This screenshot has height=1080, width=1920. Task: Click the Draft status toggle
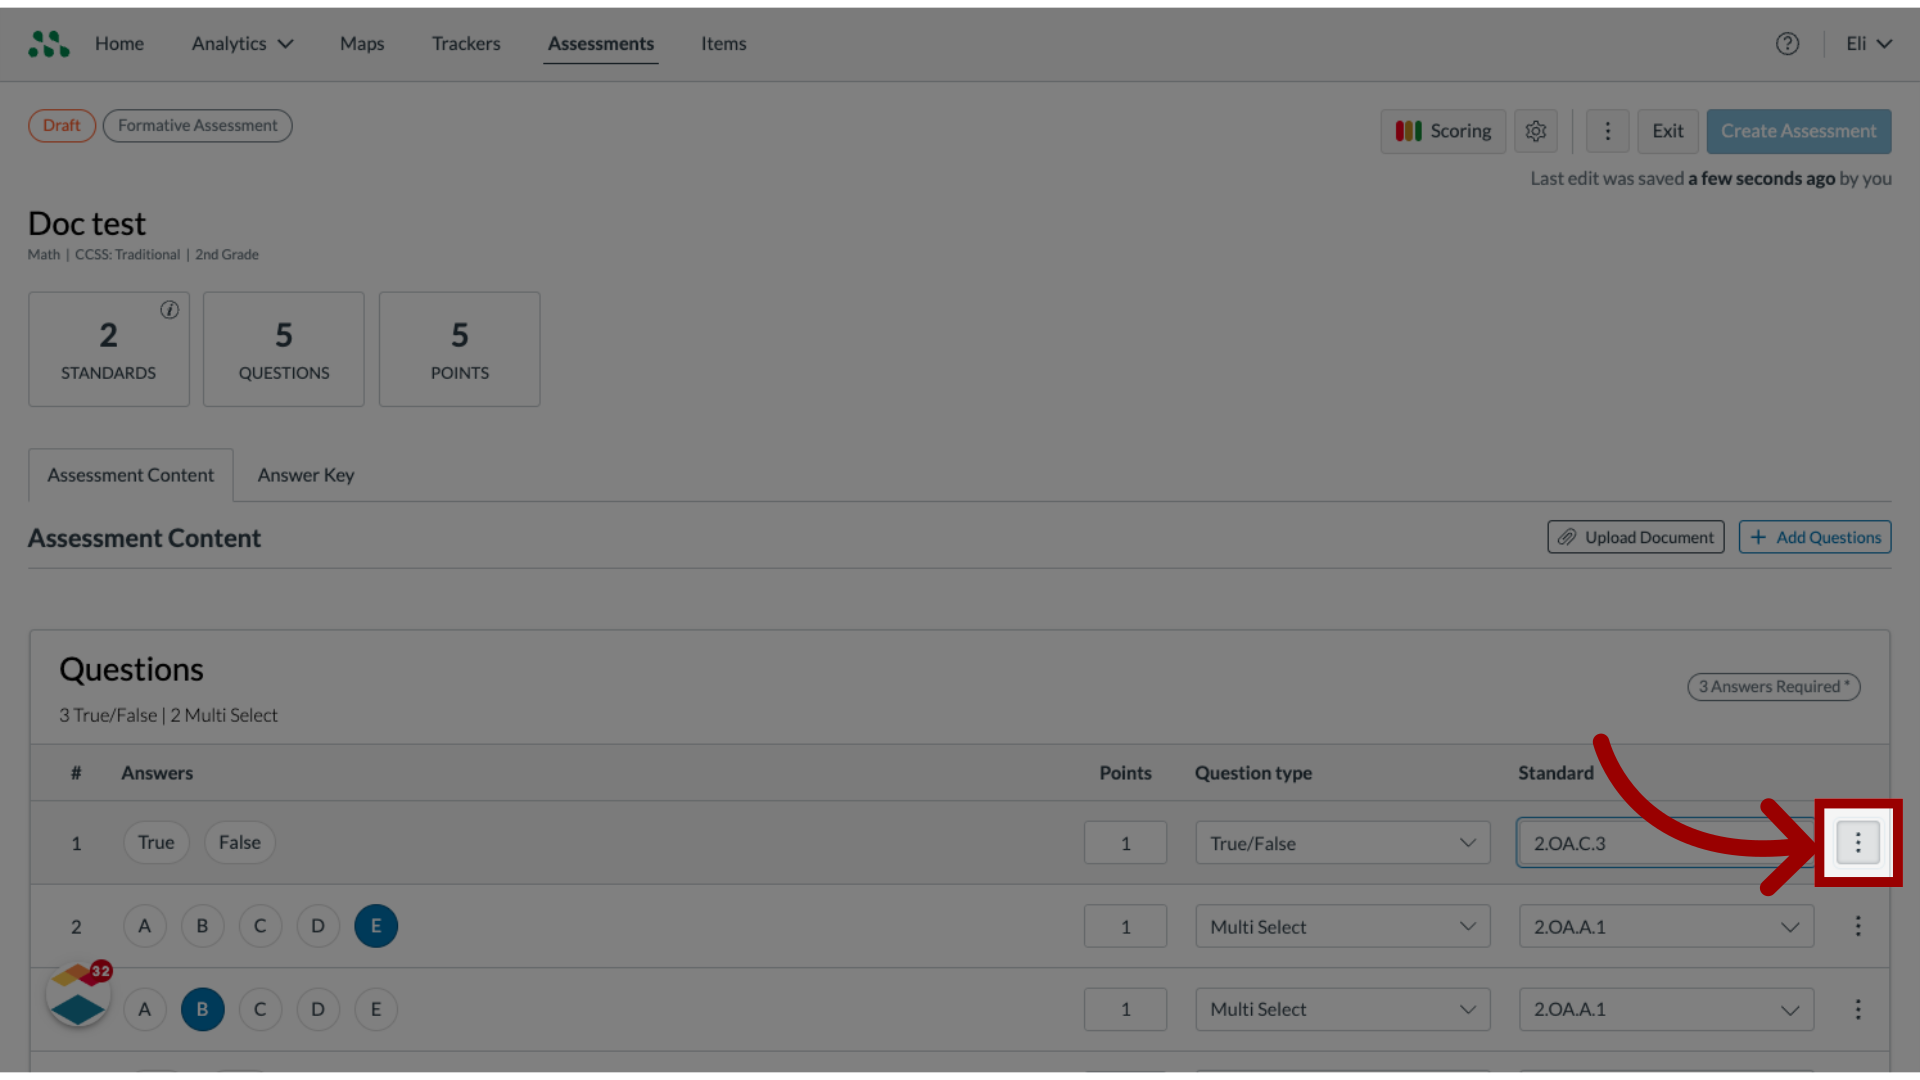coord(61,125)
